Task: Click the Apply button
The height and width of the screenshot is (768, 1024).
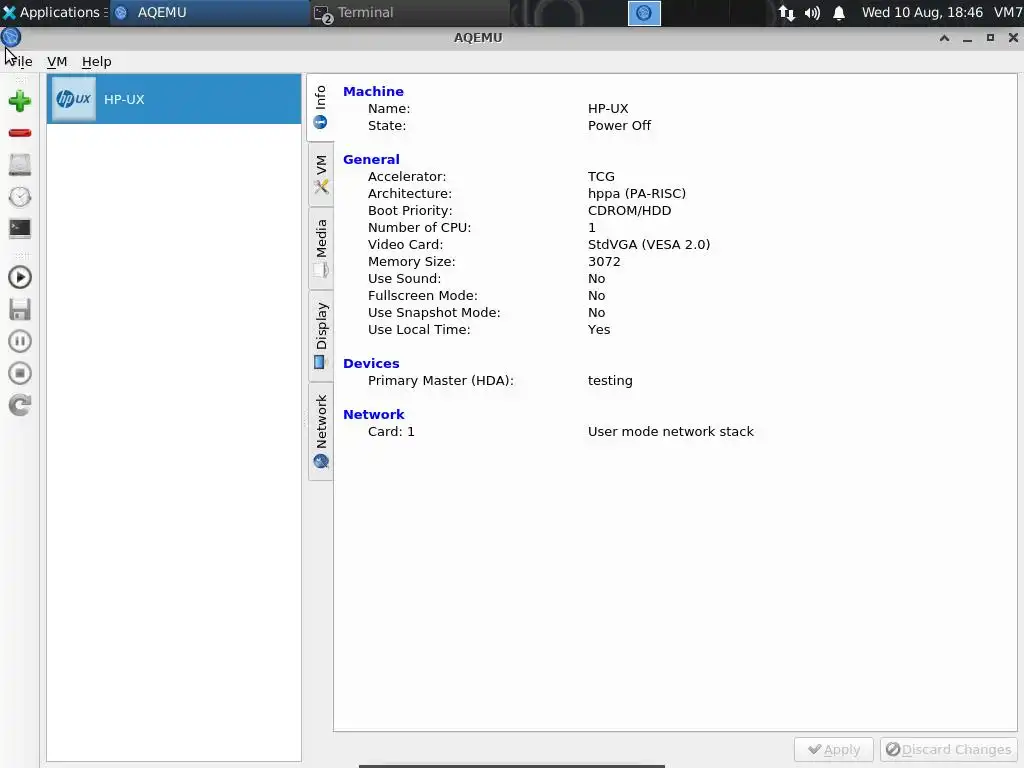Action: (834, 749)
